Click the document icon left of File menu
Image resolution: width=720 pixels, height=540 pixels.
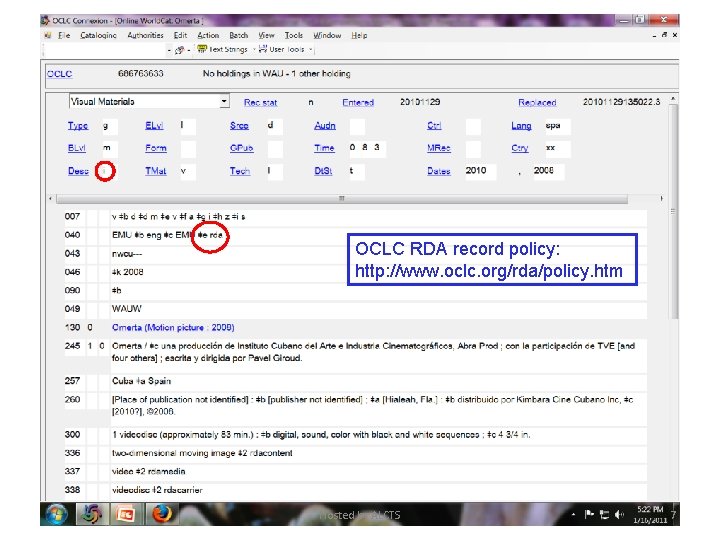(x=48, y=35)
